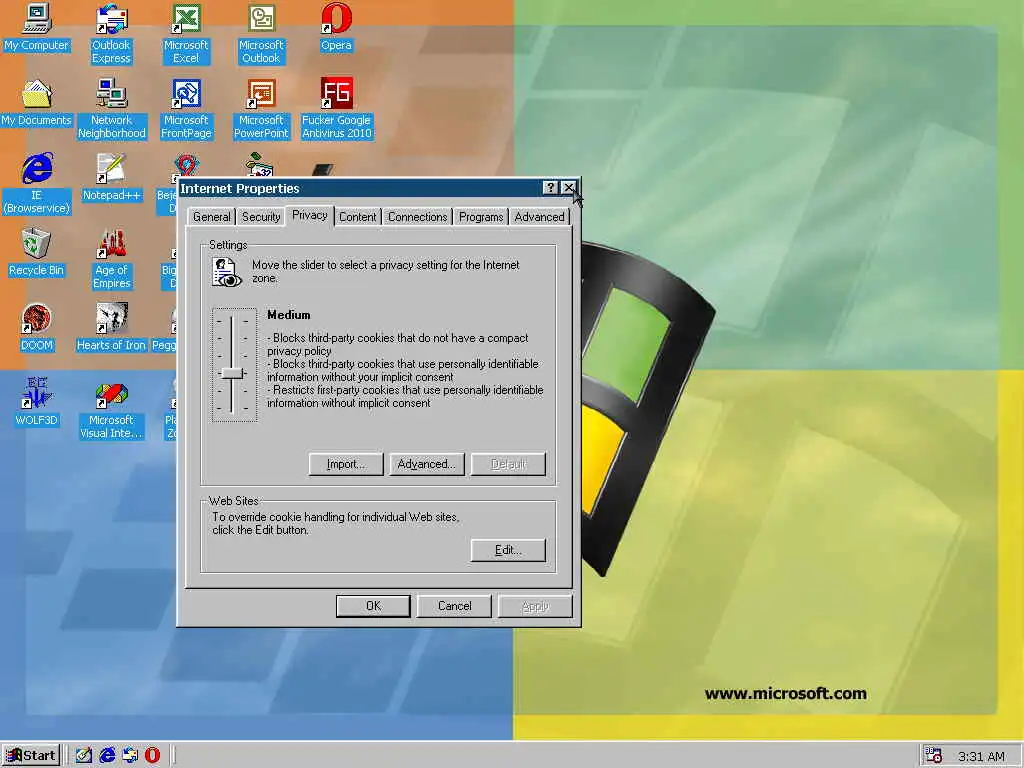Click the task scheduler tray icon
1024x768 pixels.
(933, 755)
